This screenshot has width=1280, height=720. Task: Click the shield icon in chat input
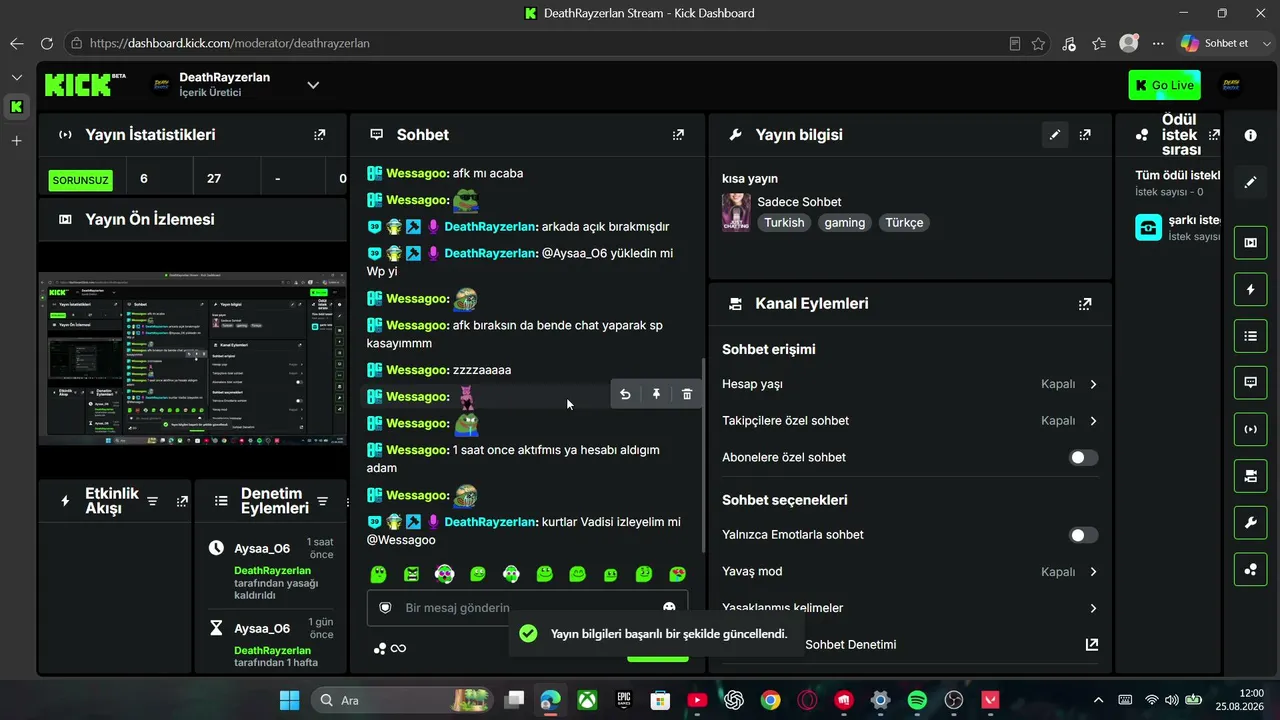[x=385, y=608]
